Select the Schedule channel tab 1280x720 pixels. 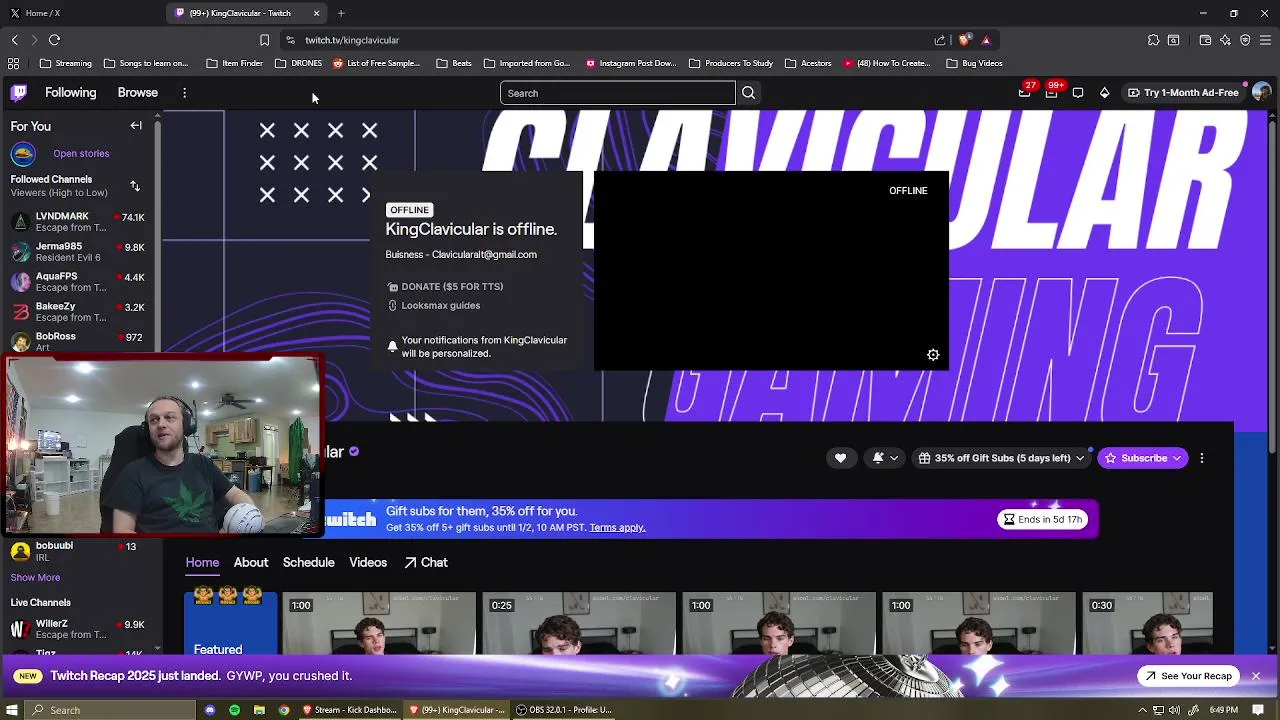tap(308, 562)
